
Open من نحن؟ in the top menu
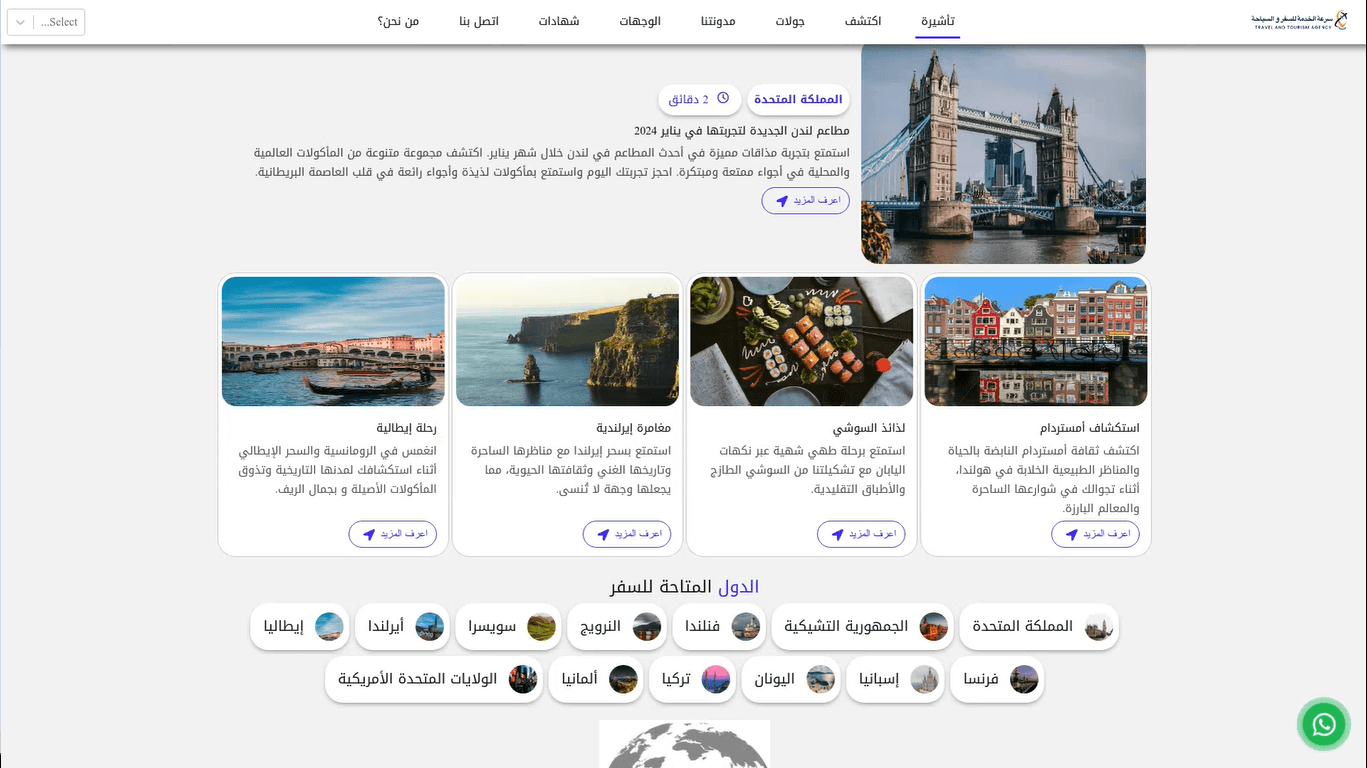(398, 21)
